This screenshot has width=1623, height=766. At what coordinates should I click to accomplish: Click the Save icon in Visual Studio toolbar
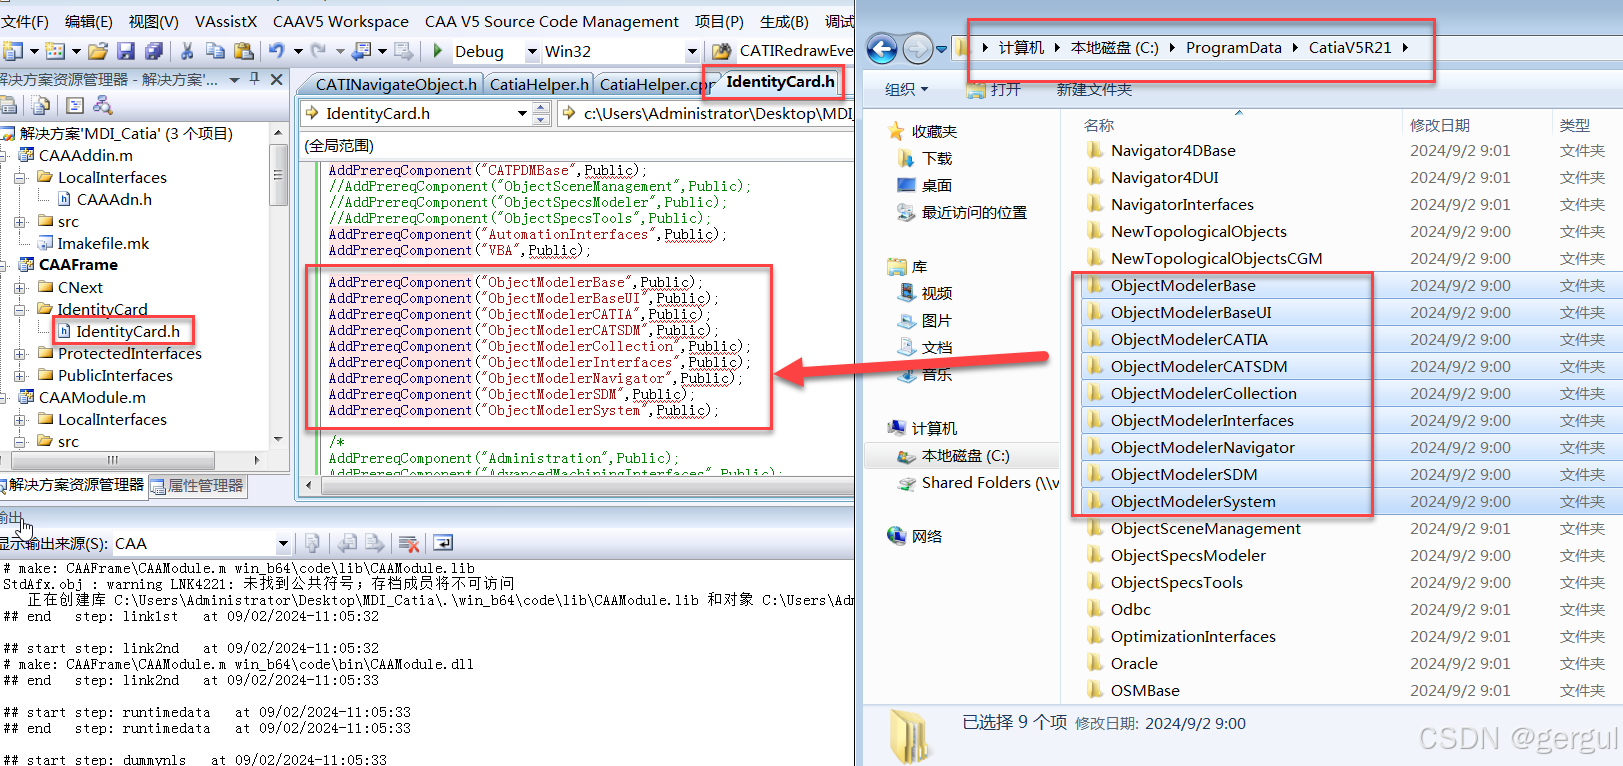coord(126,51)
